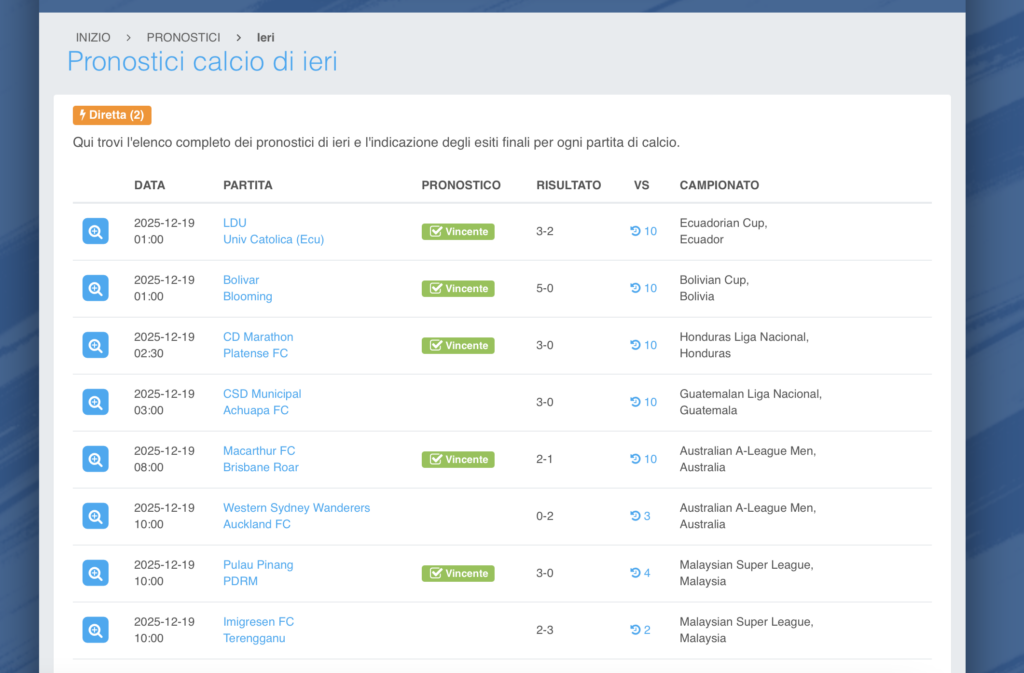Click zoom icon beside CSD Municipal match
The image size is (1024, 673).
tap(95, 402)
